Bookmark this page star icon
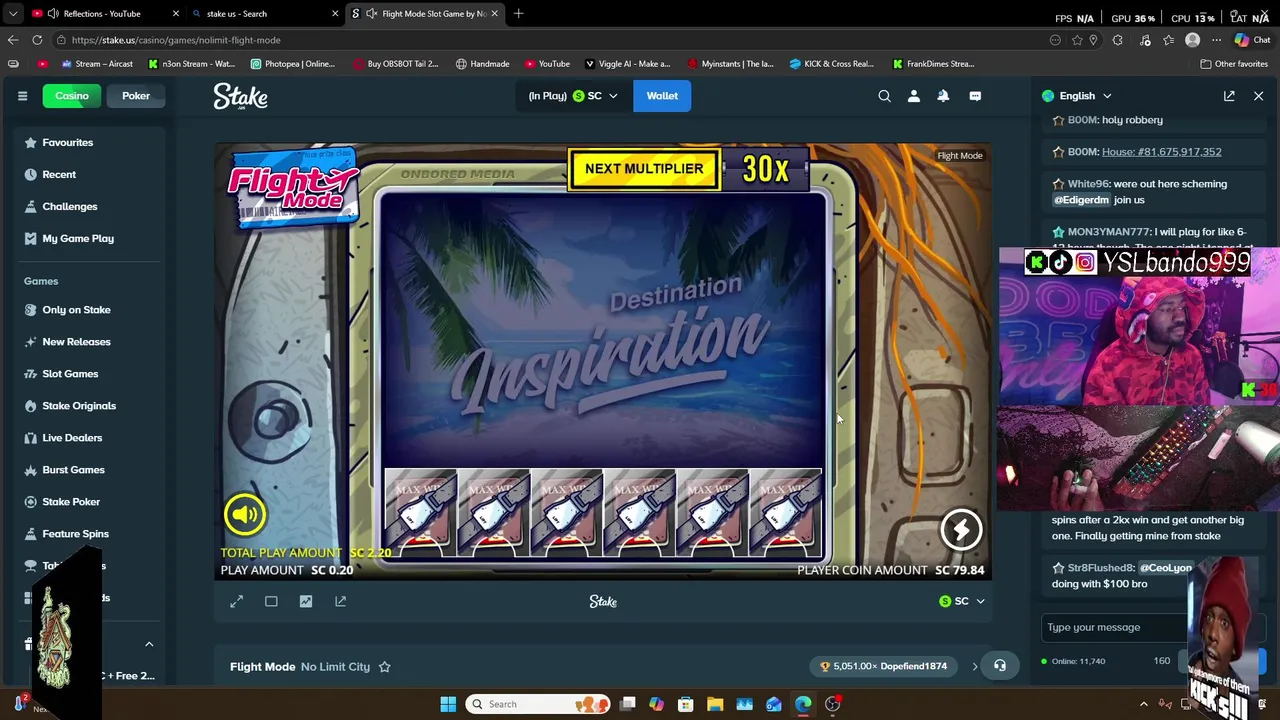 point(1077,40)
